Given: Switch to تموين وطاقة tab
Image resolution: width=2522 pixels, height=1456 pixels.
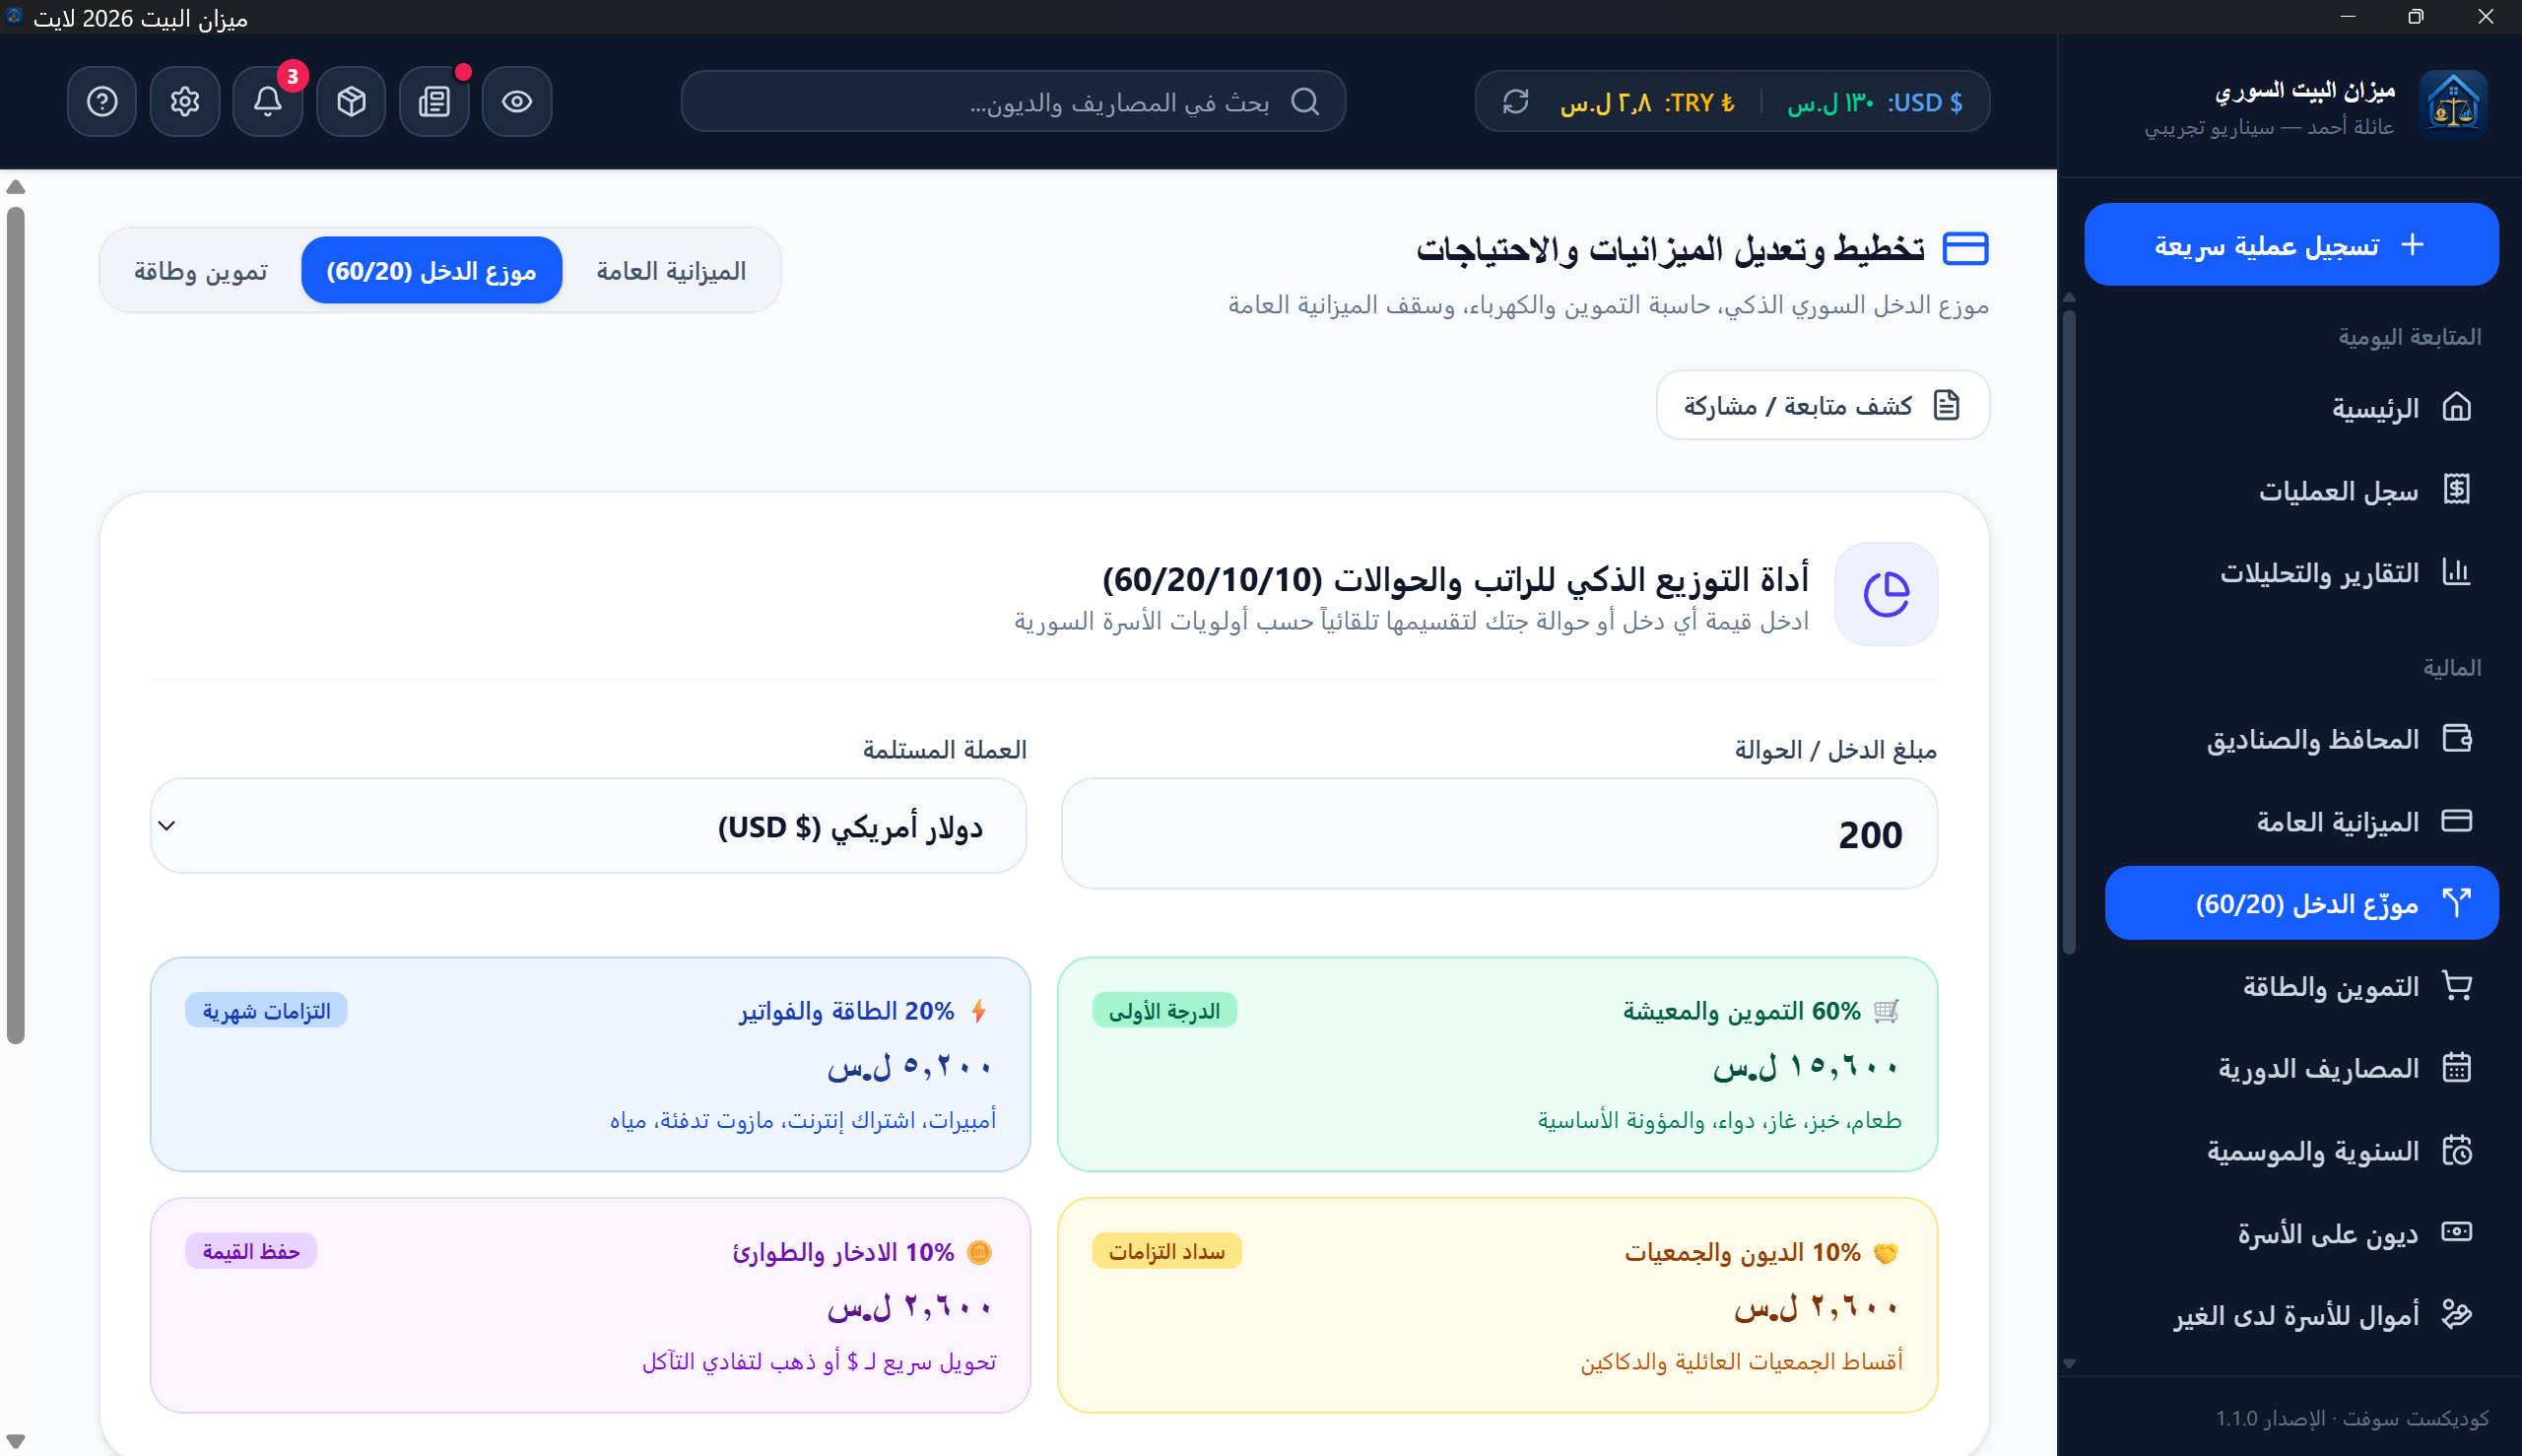Looking at the screenshot, I should point(201,270).
